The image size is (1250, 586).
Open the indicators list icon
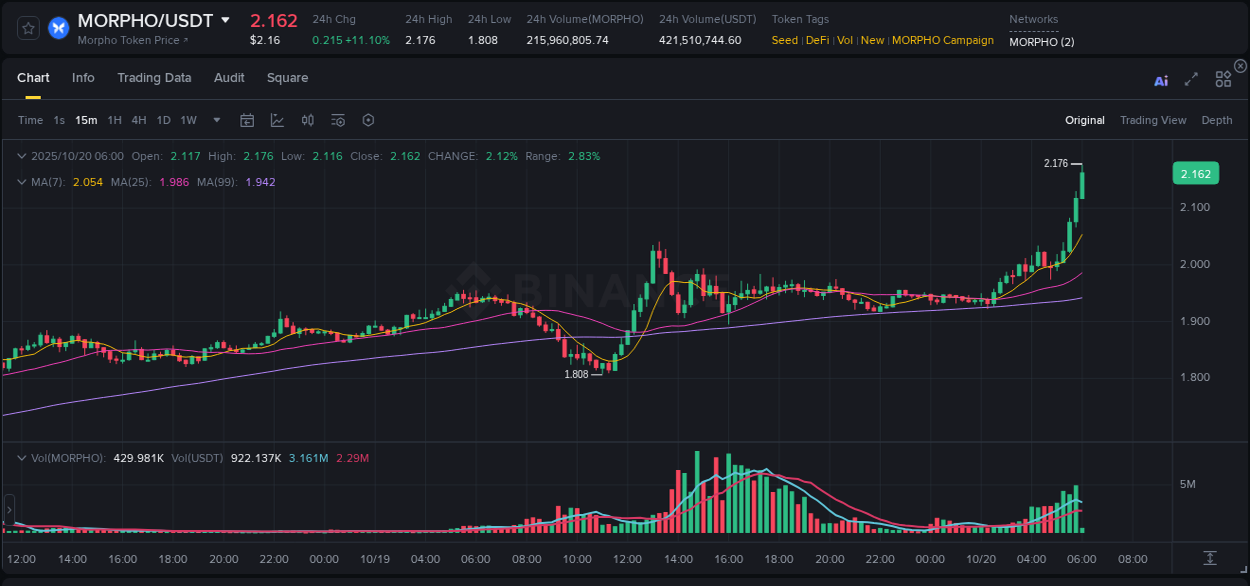(337, 120)
